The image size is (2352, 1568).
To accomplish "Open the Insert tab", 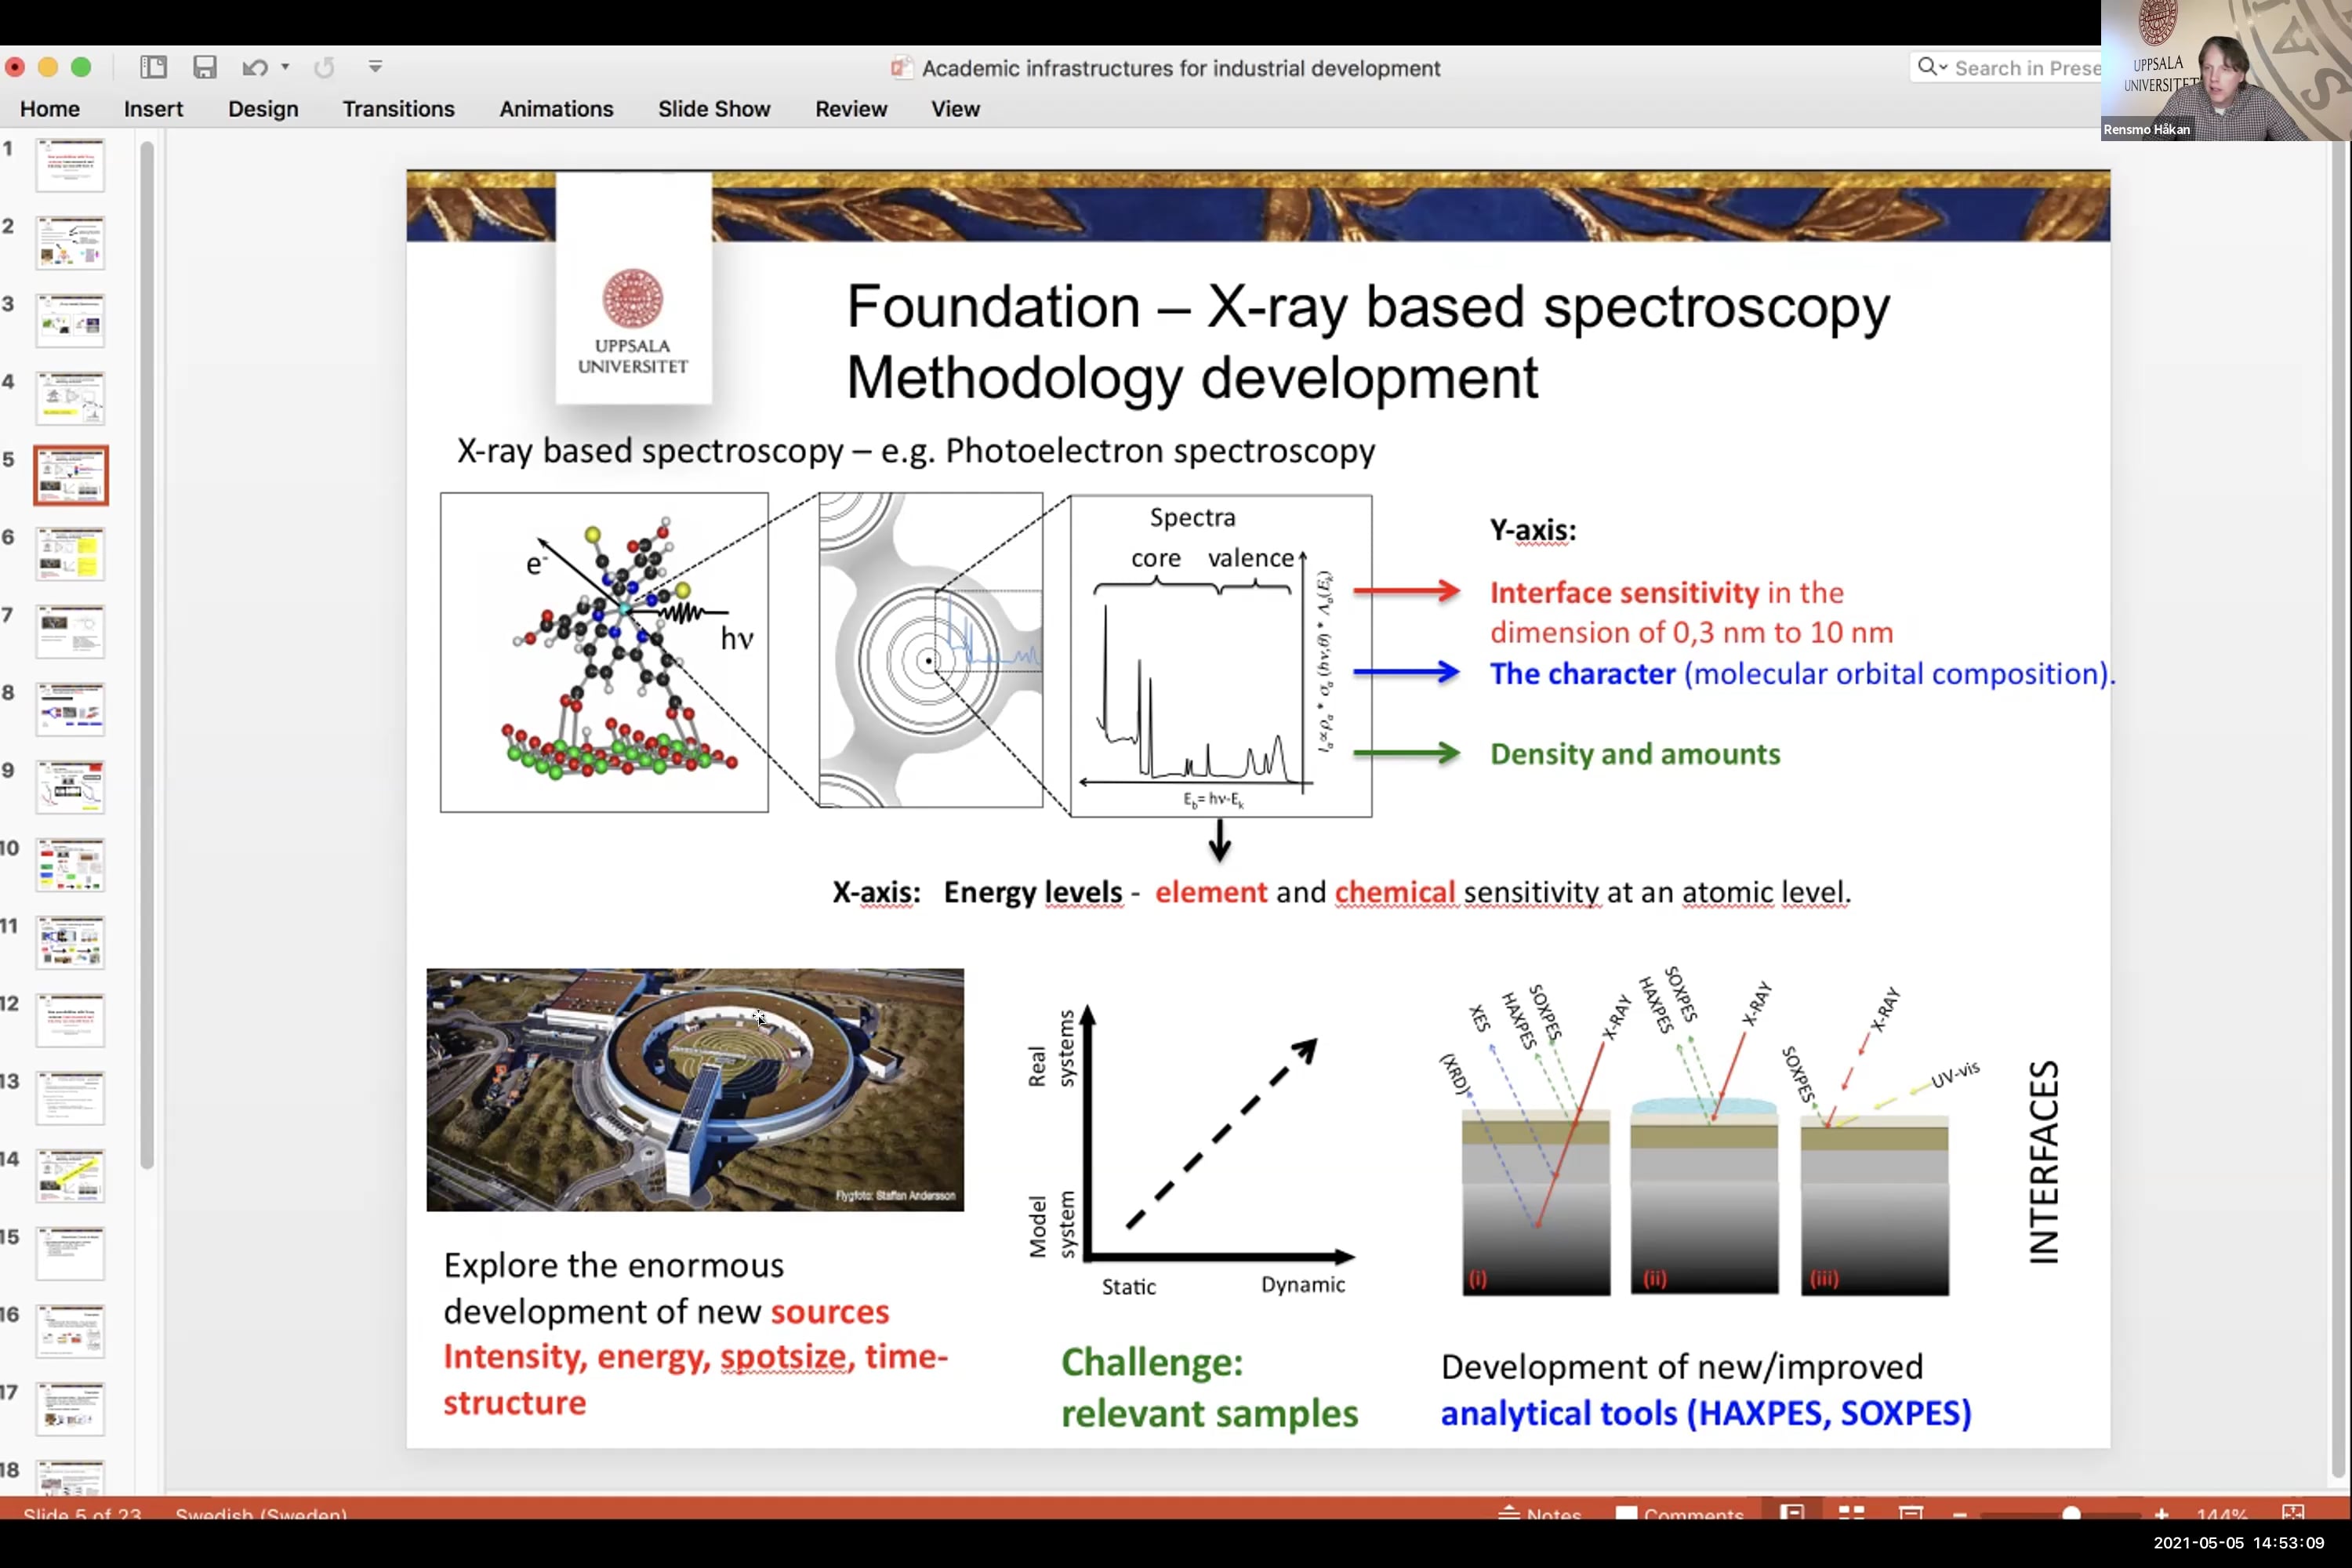I will click(153, 108).
